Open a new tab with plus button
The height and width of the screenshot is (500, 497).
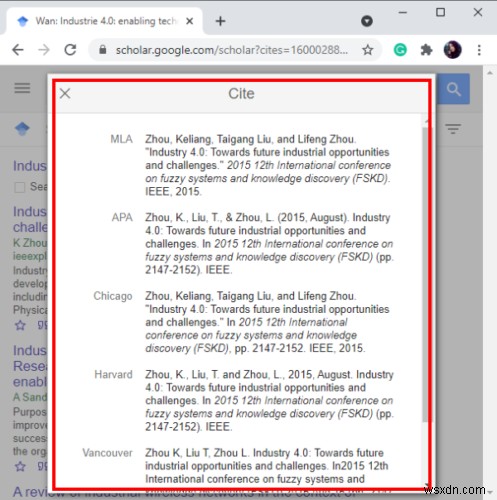[220, 21]
